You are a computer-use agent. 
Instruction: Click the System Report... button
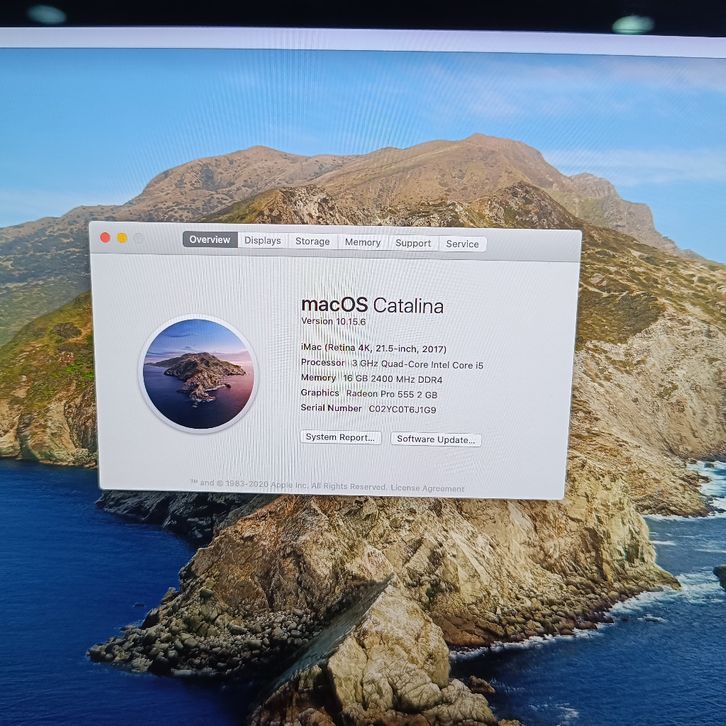(x=341, y=438)
